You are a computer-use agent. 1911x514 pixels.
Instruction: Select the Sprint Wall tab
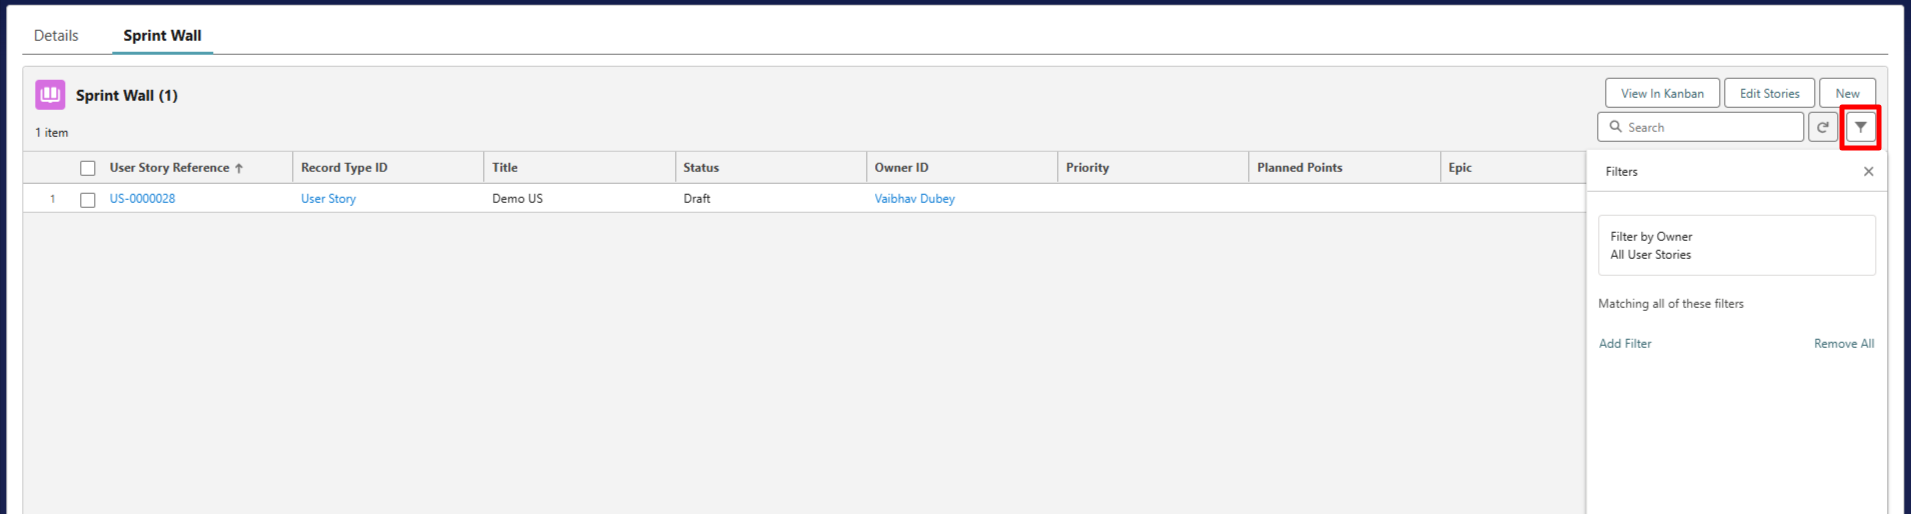pos(162,35)
